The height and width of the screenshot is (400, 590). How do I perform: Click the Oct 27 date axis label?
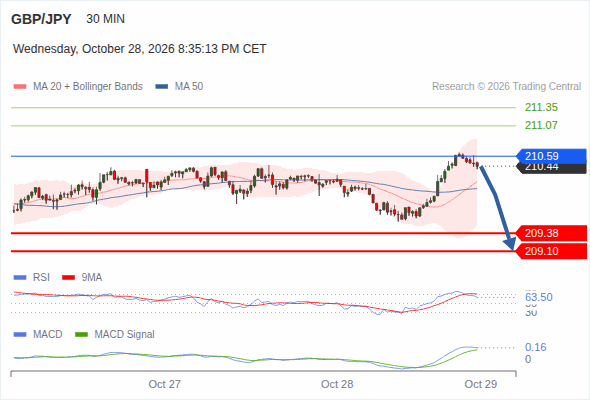[x=164, y=384]
